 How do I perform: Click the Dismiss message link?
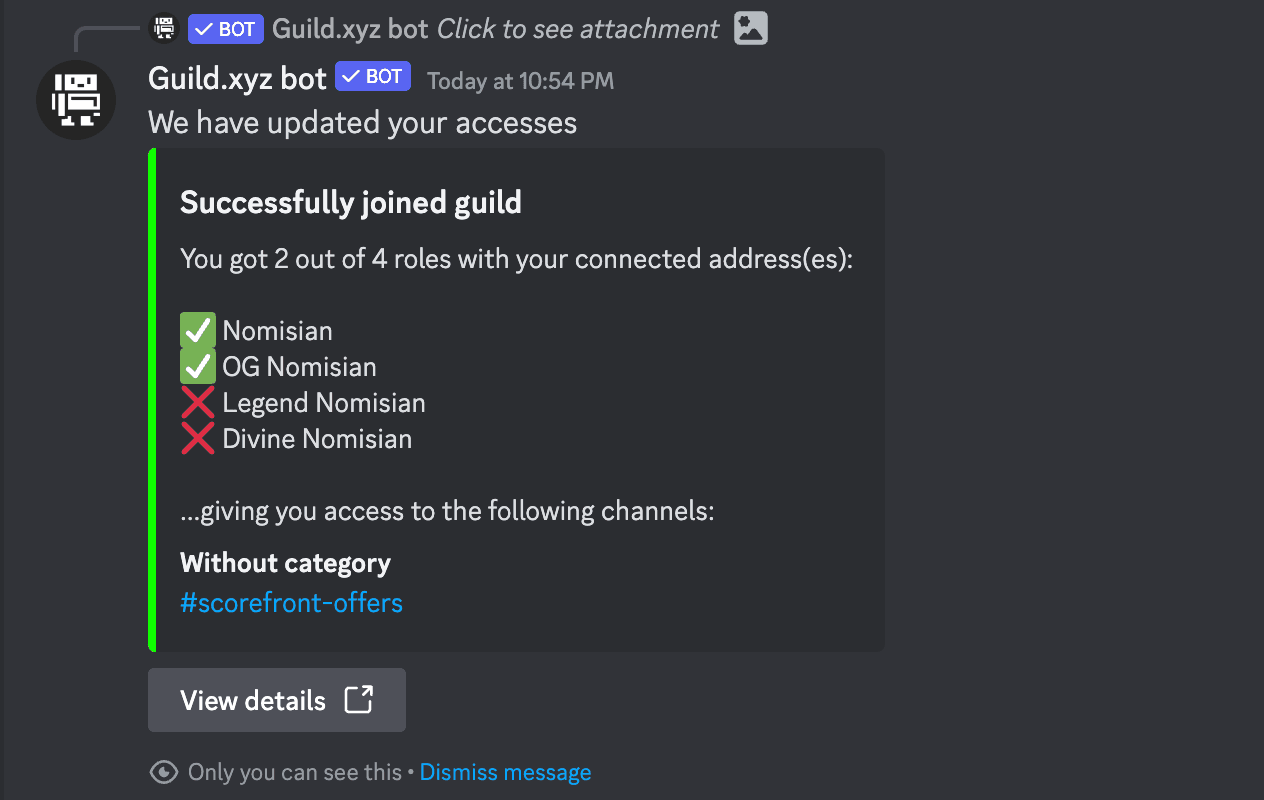coord(505,771)
